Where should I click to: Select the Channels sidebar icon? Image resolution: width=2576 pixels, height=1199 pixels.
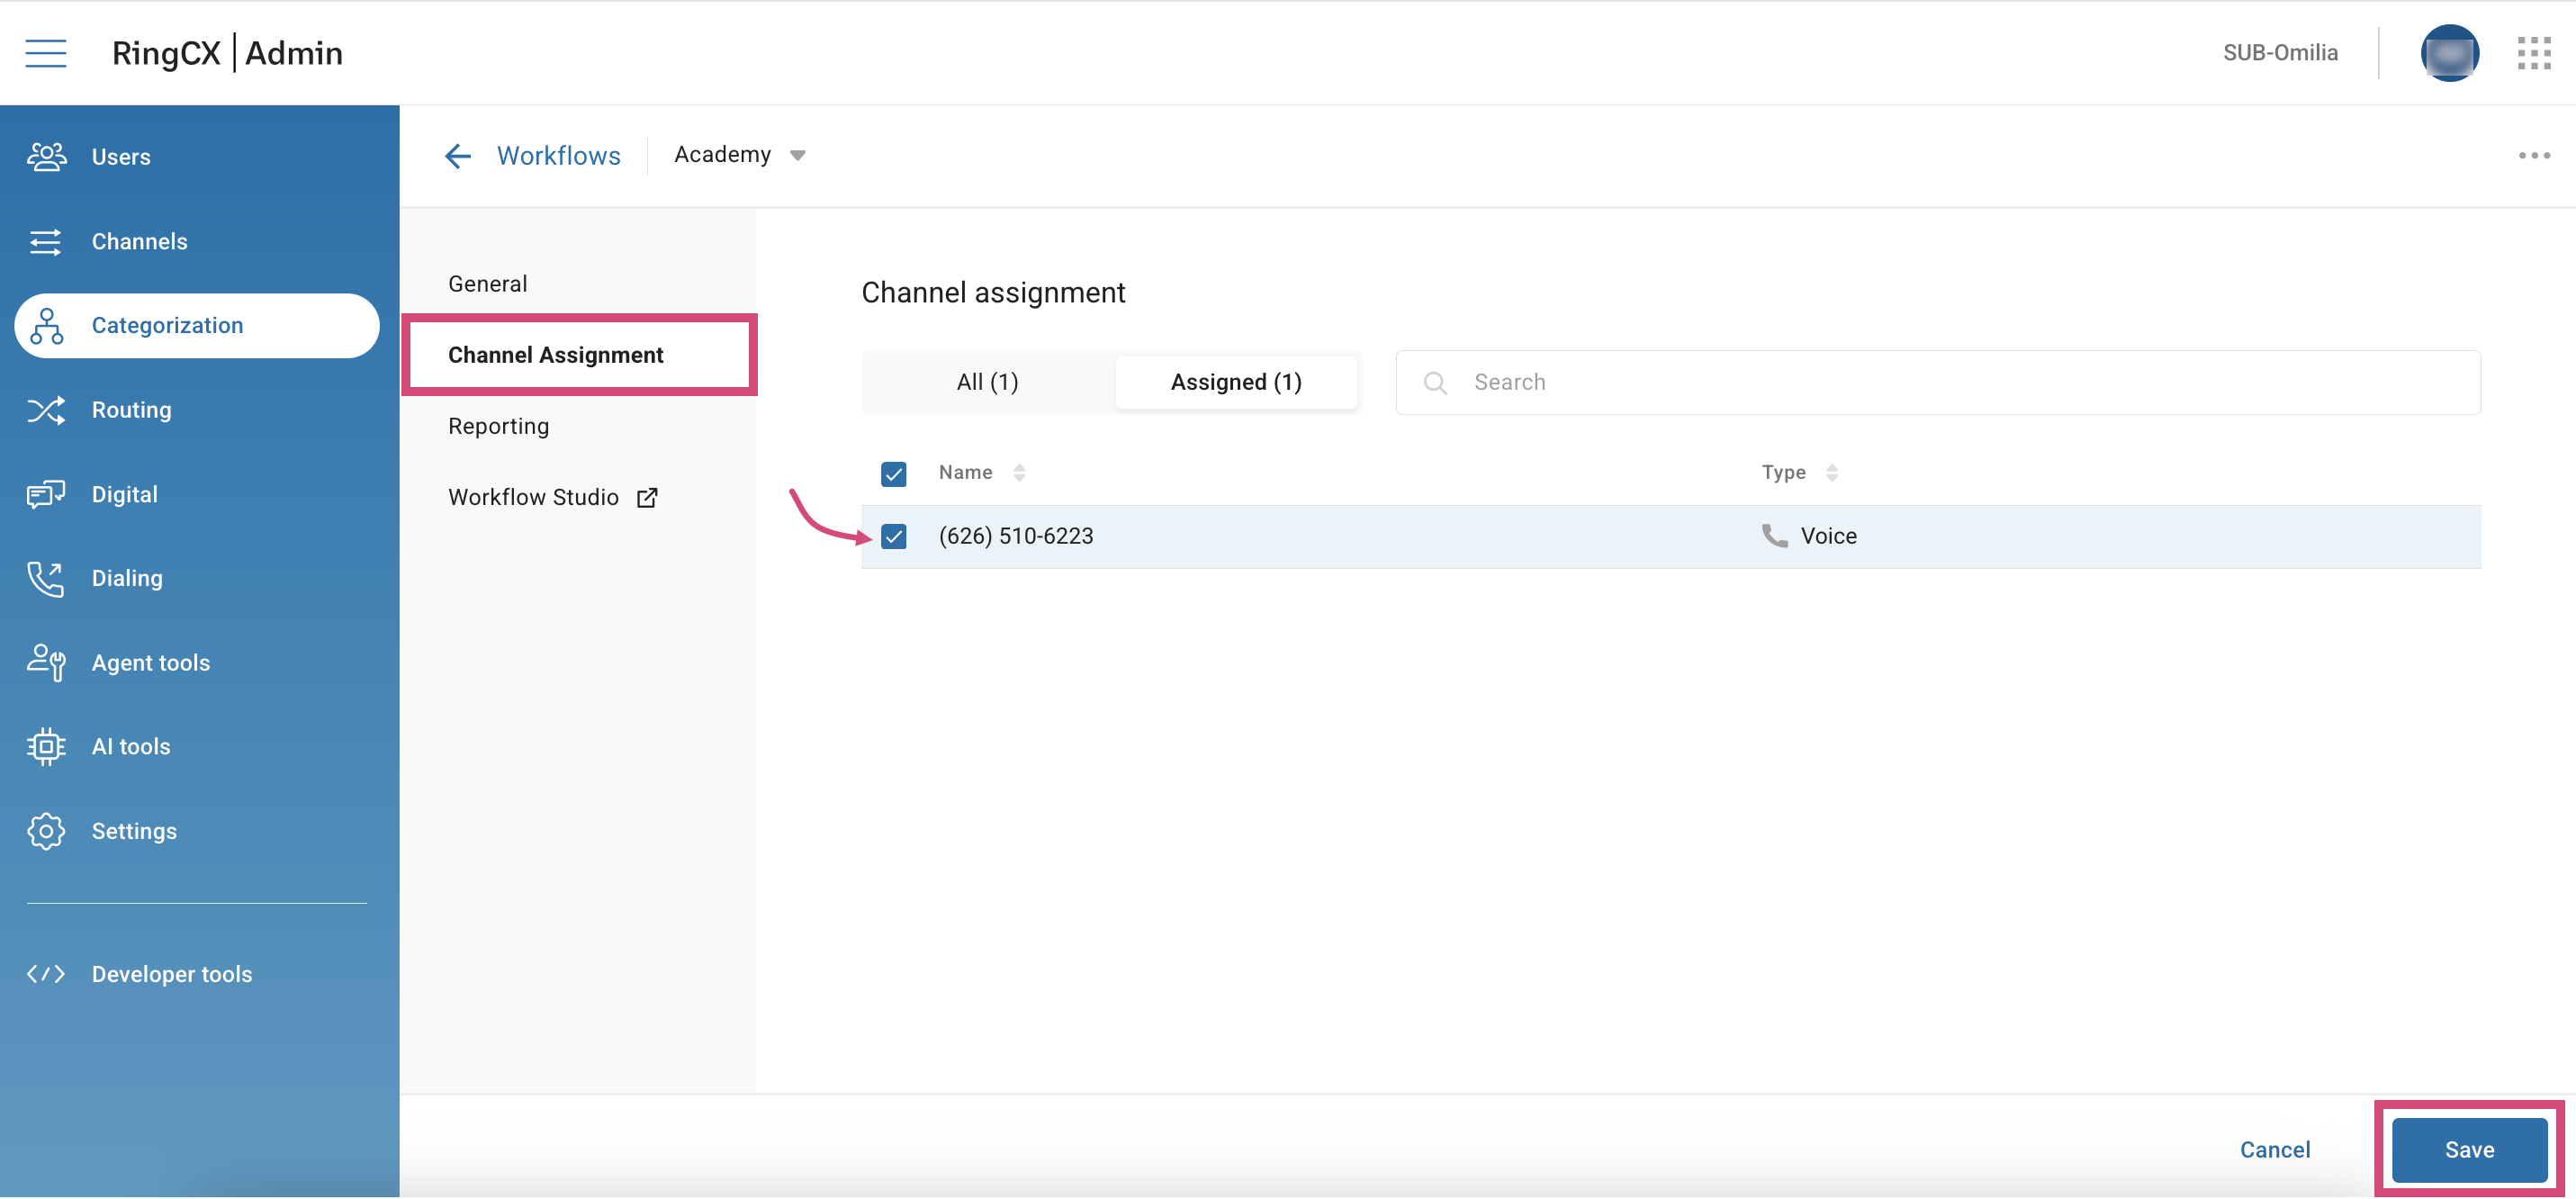coord(46,241)
